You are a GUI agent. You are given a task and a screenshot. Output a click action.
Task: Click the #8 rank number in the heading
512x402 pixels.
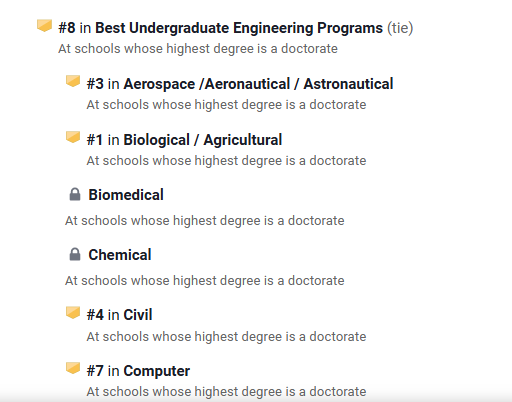[67, 28]
